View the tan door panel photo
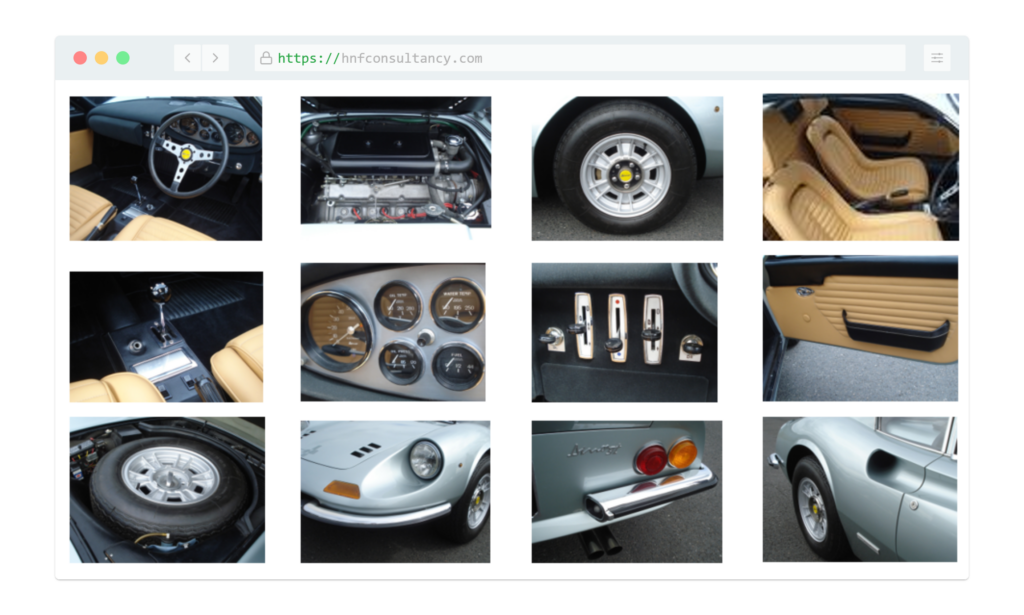Viewport: 1024px width, 615px height. 860,328
